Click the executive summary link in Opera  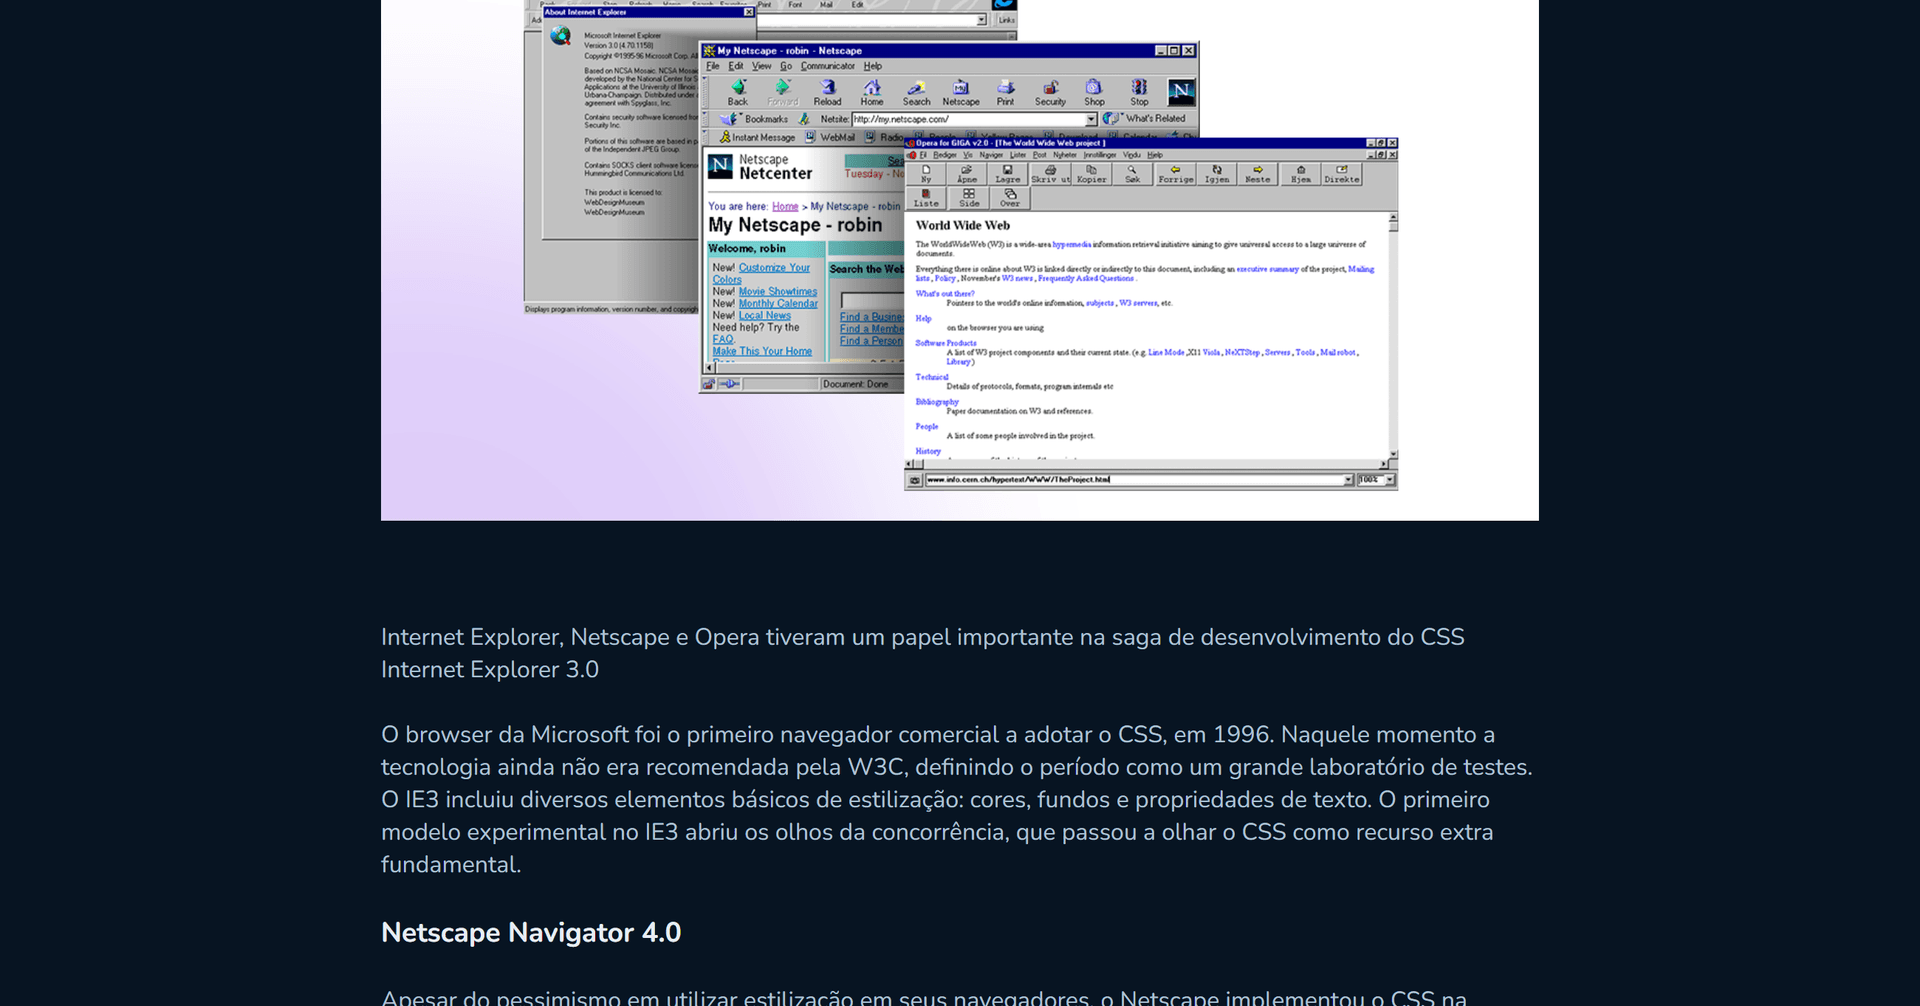click(1267, 269)
